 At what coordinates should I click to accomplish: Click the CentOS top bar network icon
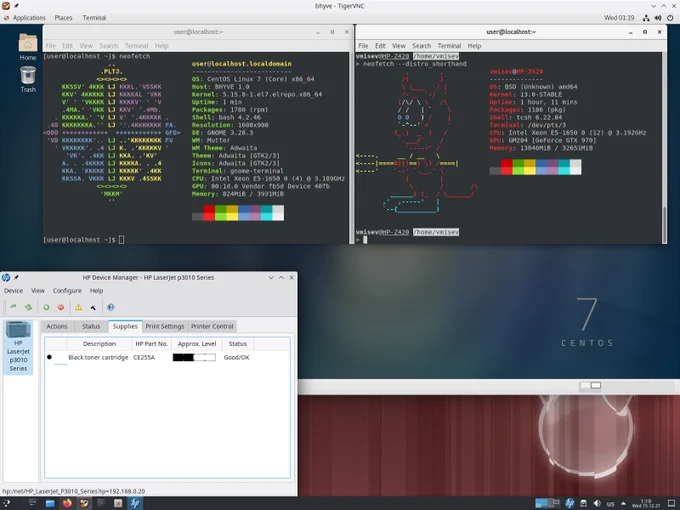pos(646,18)
